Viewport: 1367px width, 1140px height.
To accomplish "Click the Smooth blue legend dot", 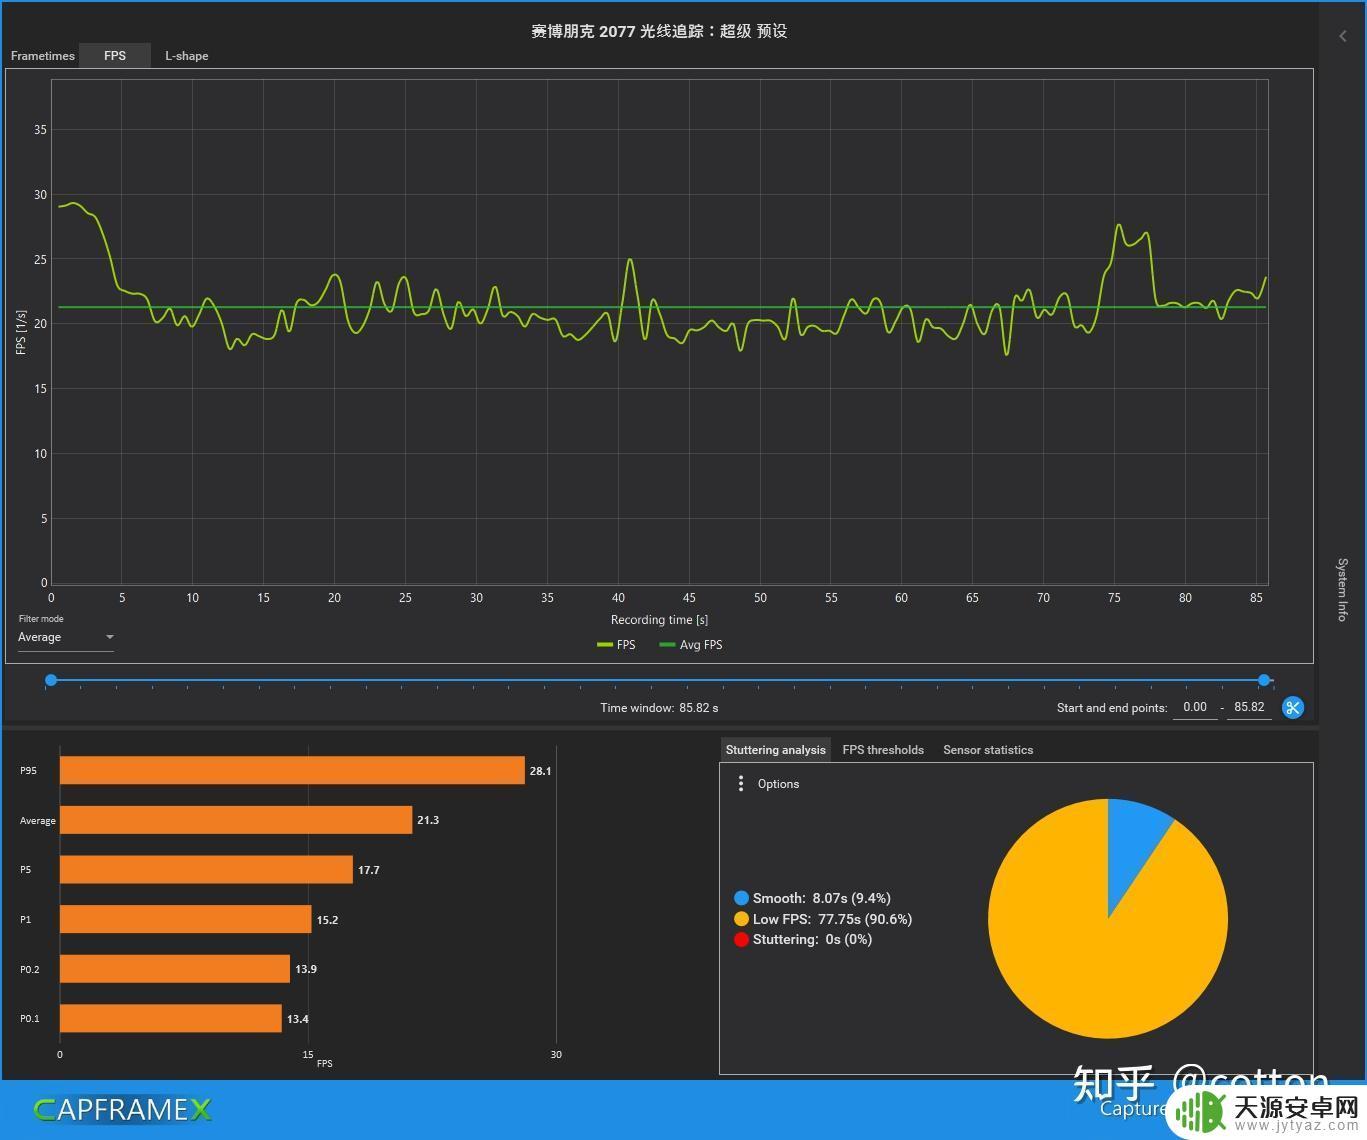I will (741, 898).
